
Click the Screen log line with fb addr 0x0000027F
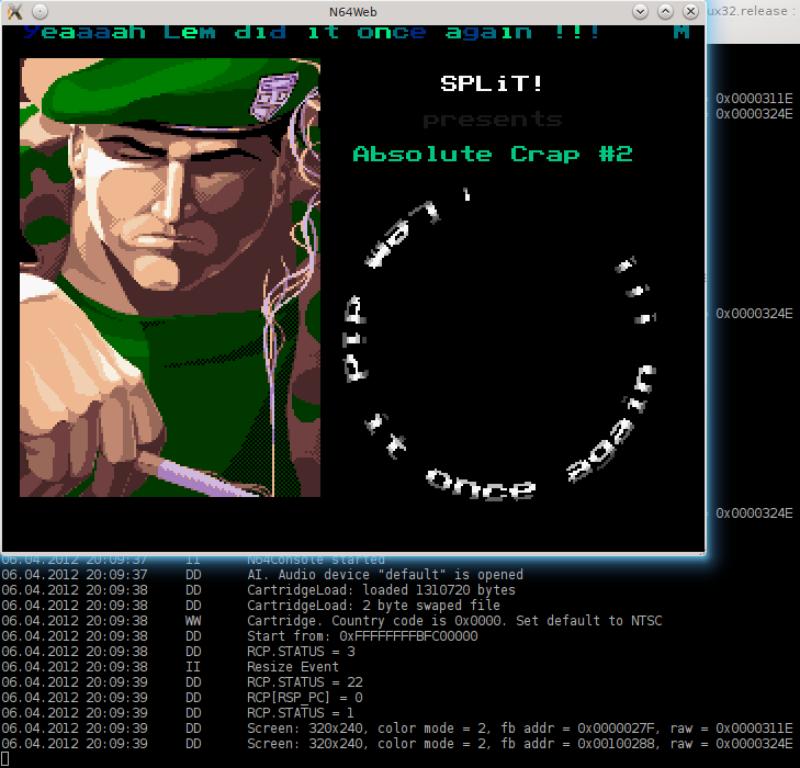(520, 728)
